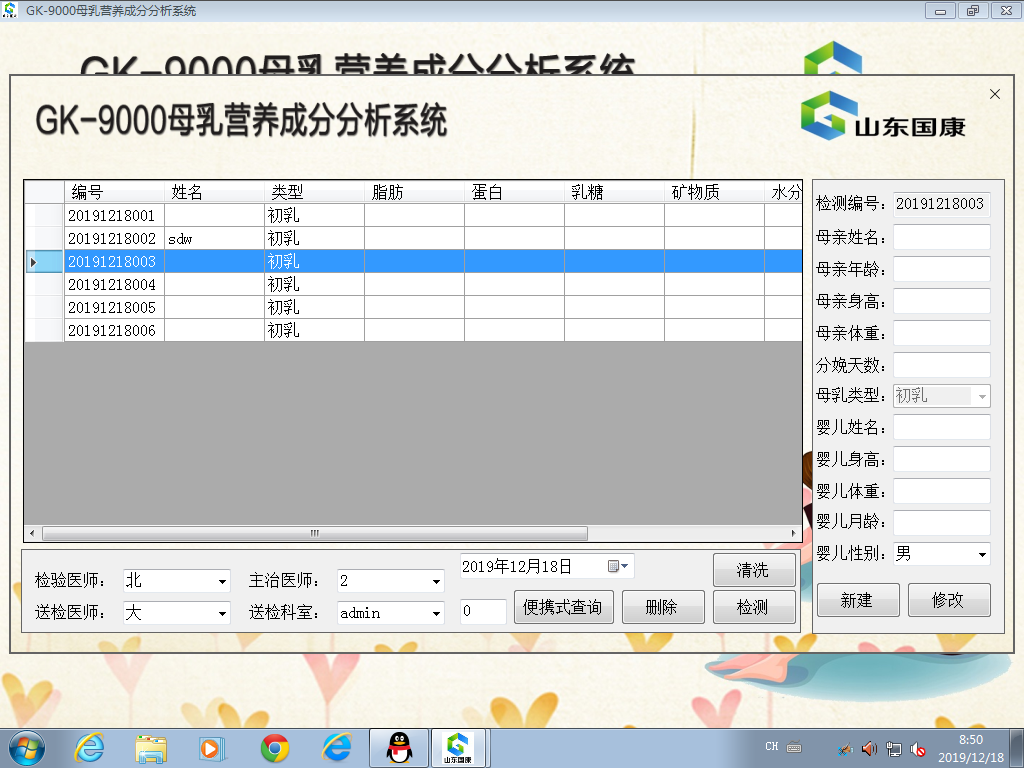Viewport: 1024px width, 768px height.
Task: Click the 编号 column header
Action: pyautogui.click(x=114, y=192)
